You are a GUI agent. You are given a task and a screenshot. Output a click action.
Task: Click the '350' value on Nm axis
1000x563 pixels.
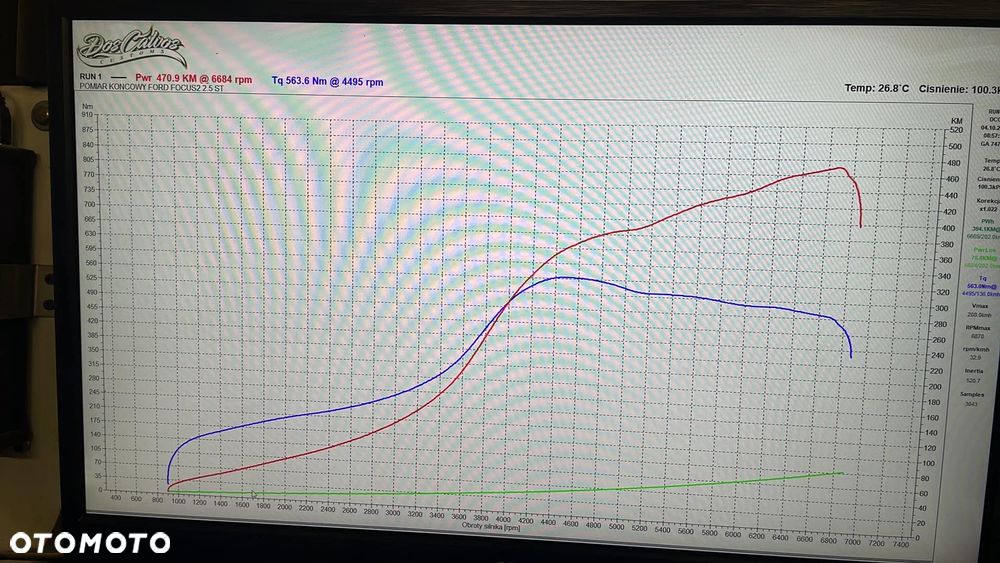[x=93, y=349]
